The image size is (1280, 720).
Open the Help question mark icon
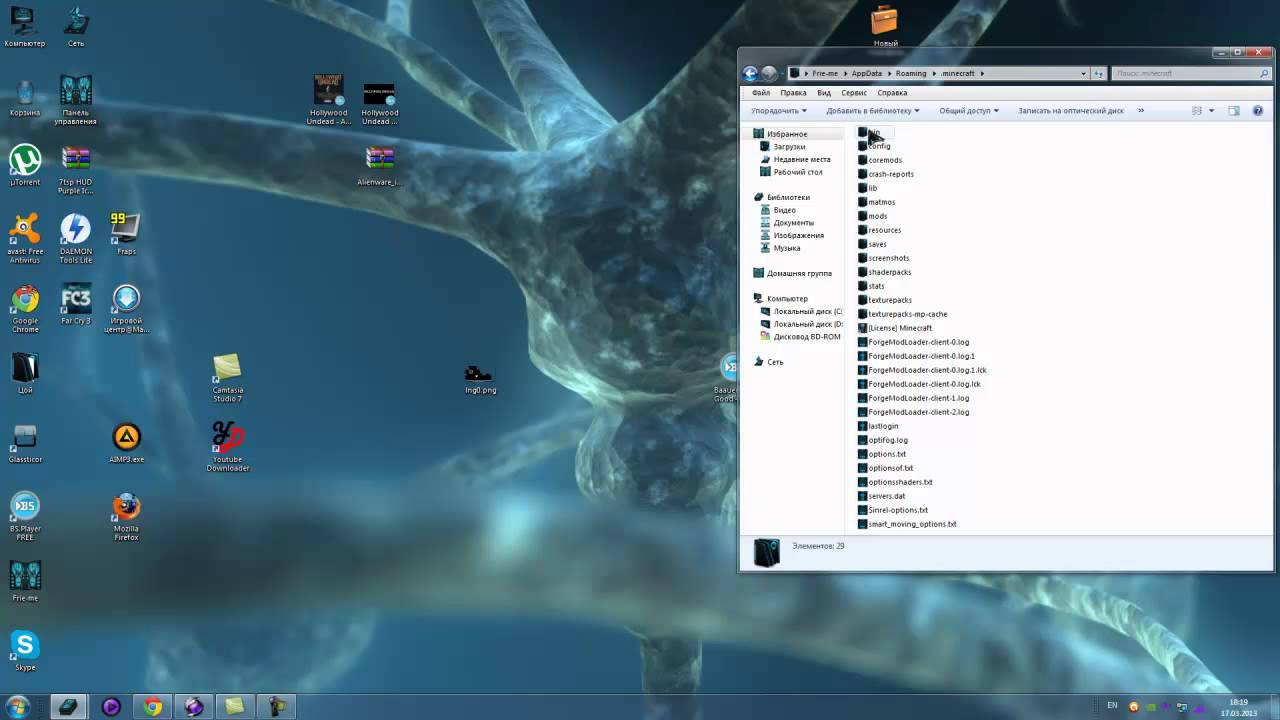point(1258,111)
